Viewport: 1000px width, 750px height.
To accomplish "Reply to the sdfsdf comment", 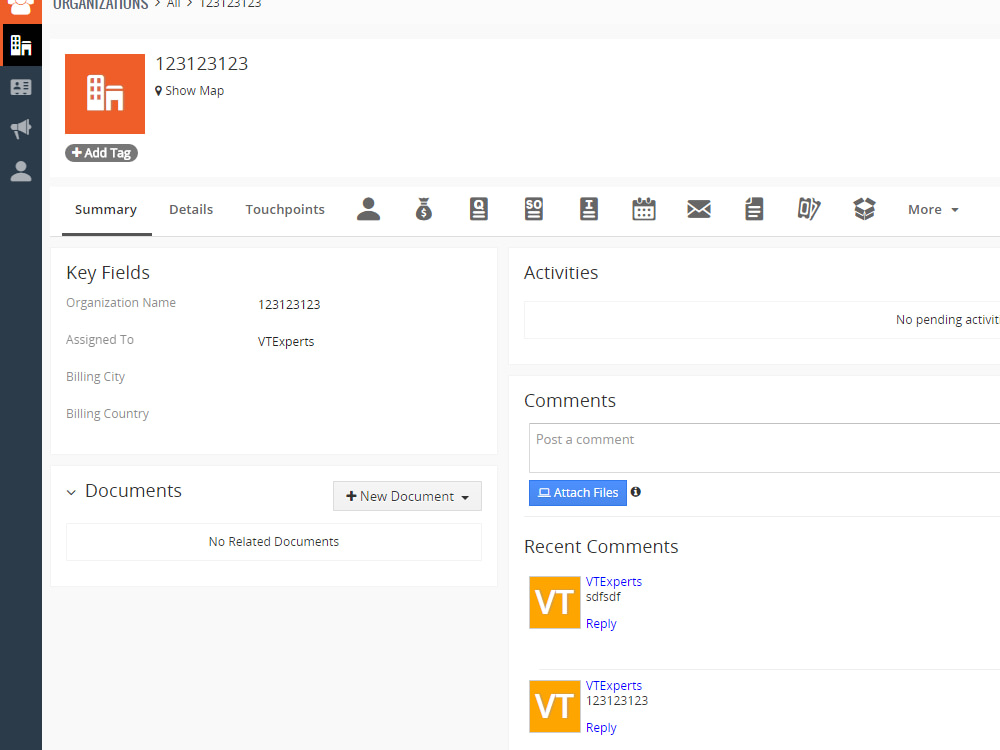I will (x=601, y=624).
